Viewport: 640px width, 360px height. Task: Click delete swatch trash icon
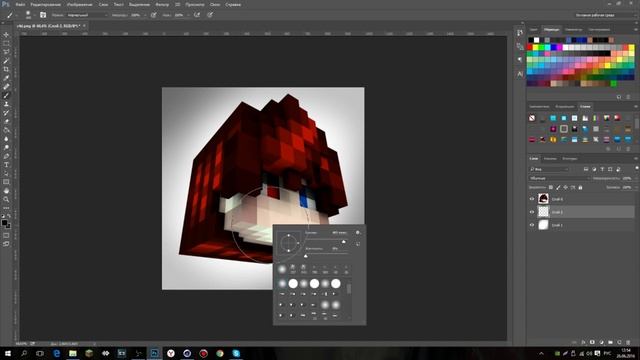click(629, 97)
